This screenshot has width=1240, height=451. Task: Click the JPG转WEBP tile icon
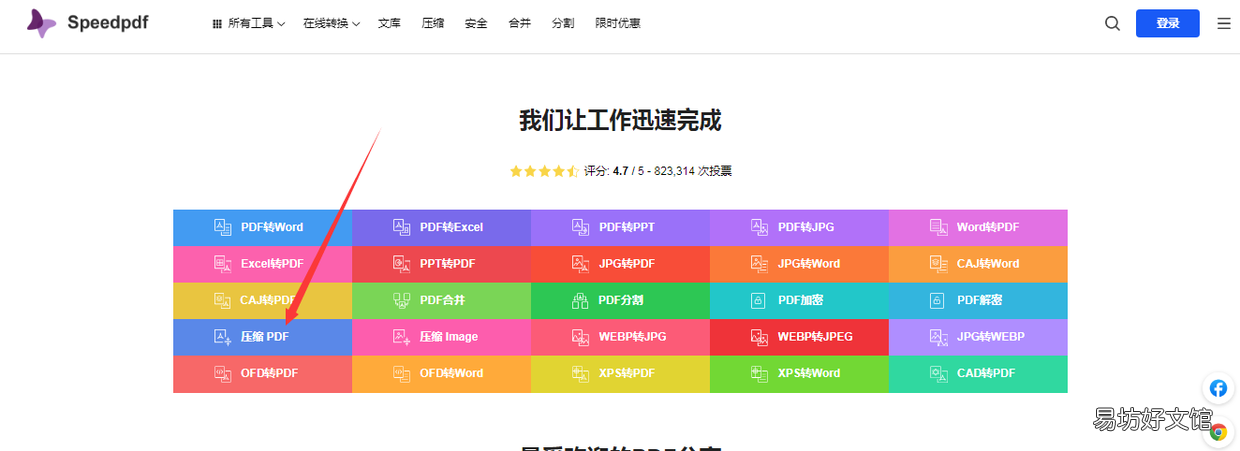pos(938,337)
